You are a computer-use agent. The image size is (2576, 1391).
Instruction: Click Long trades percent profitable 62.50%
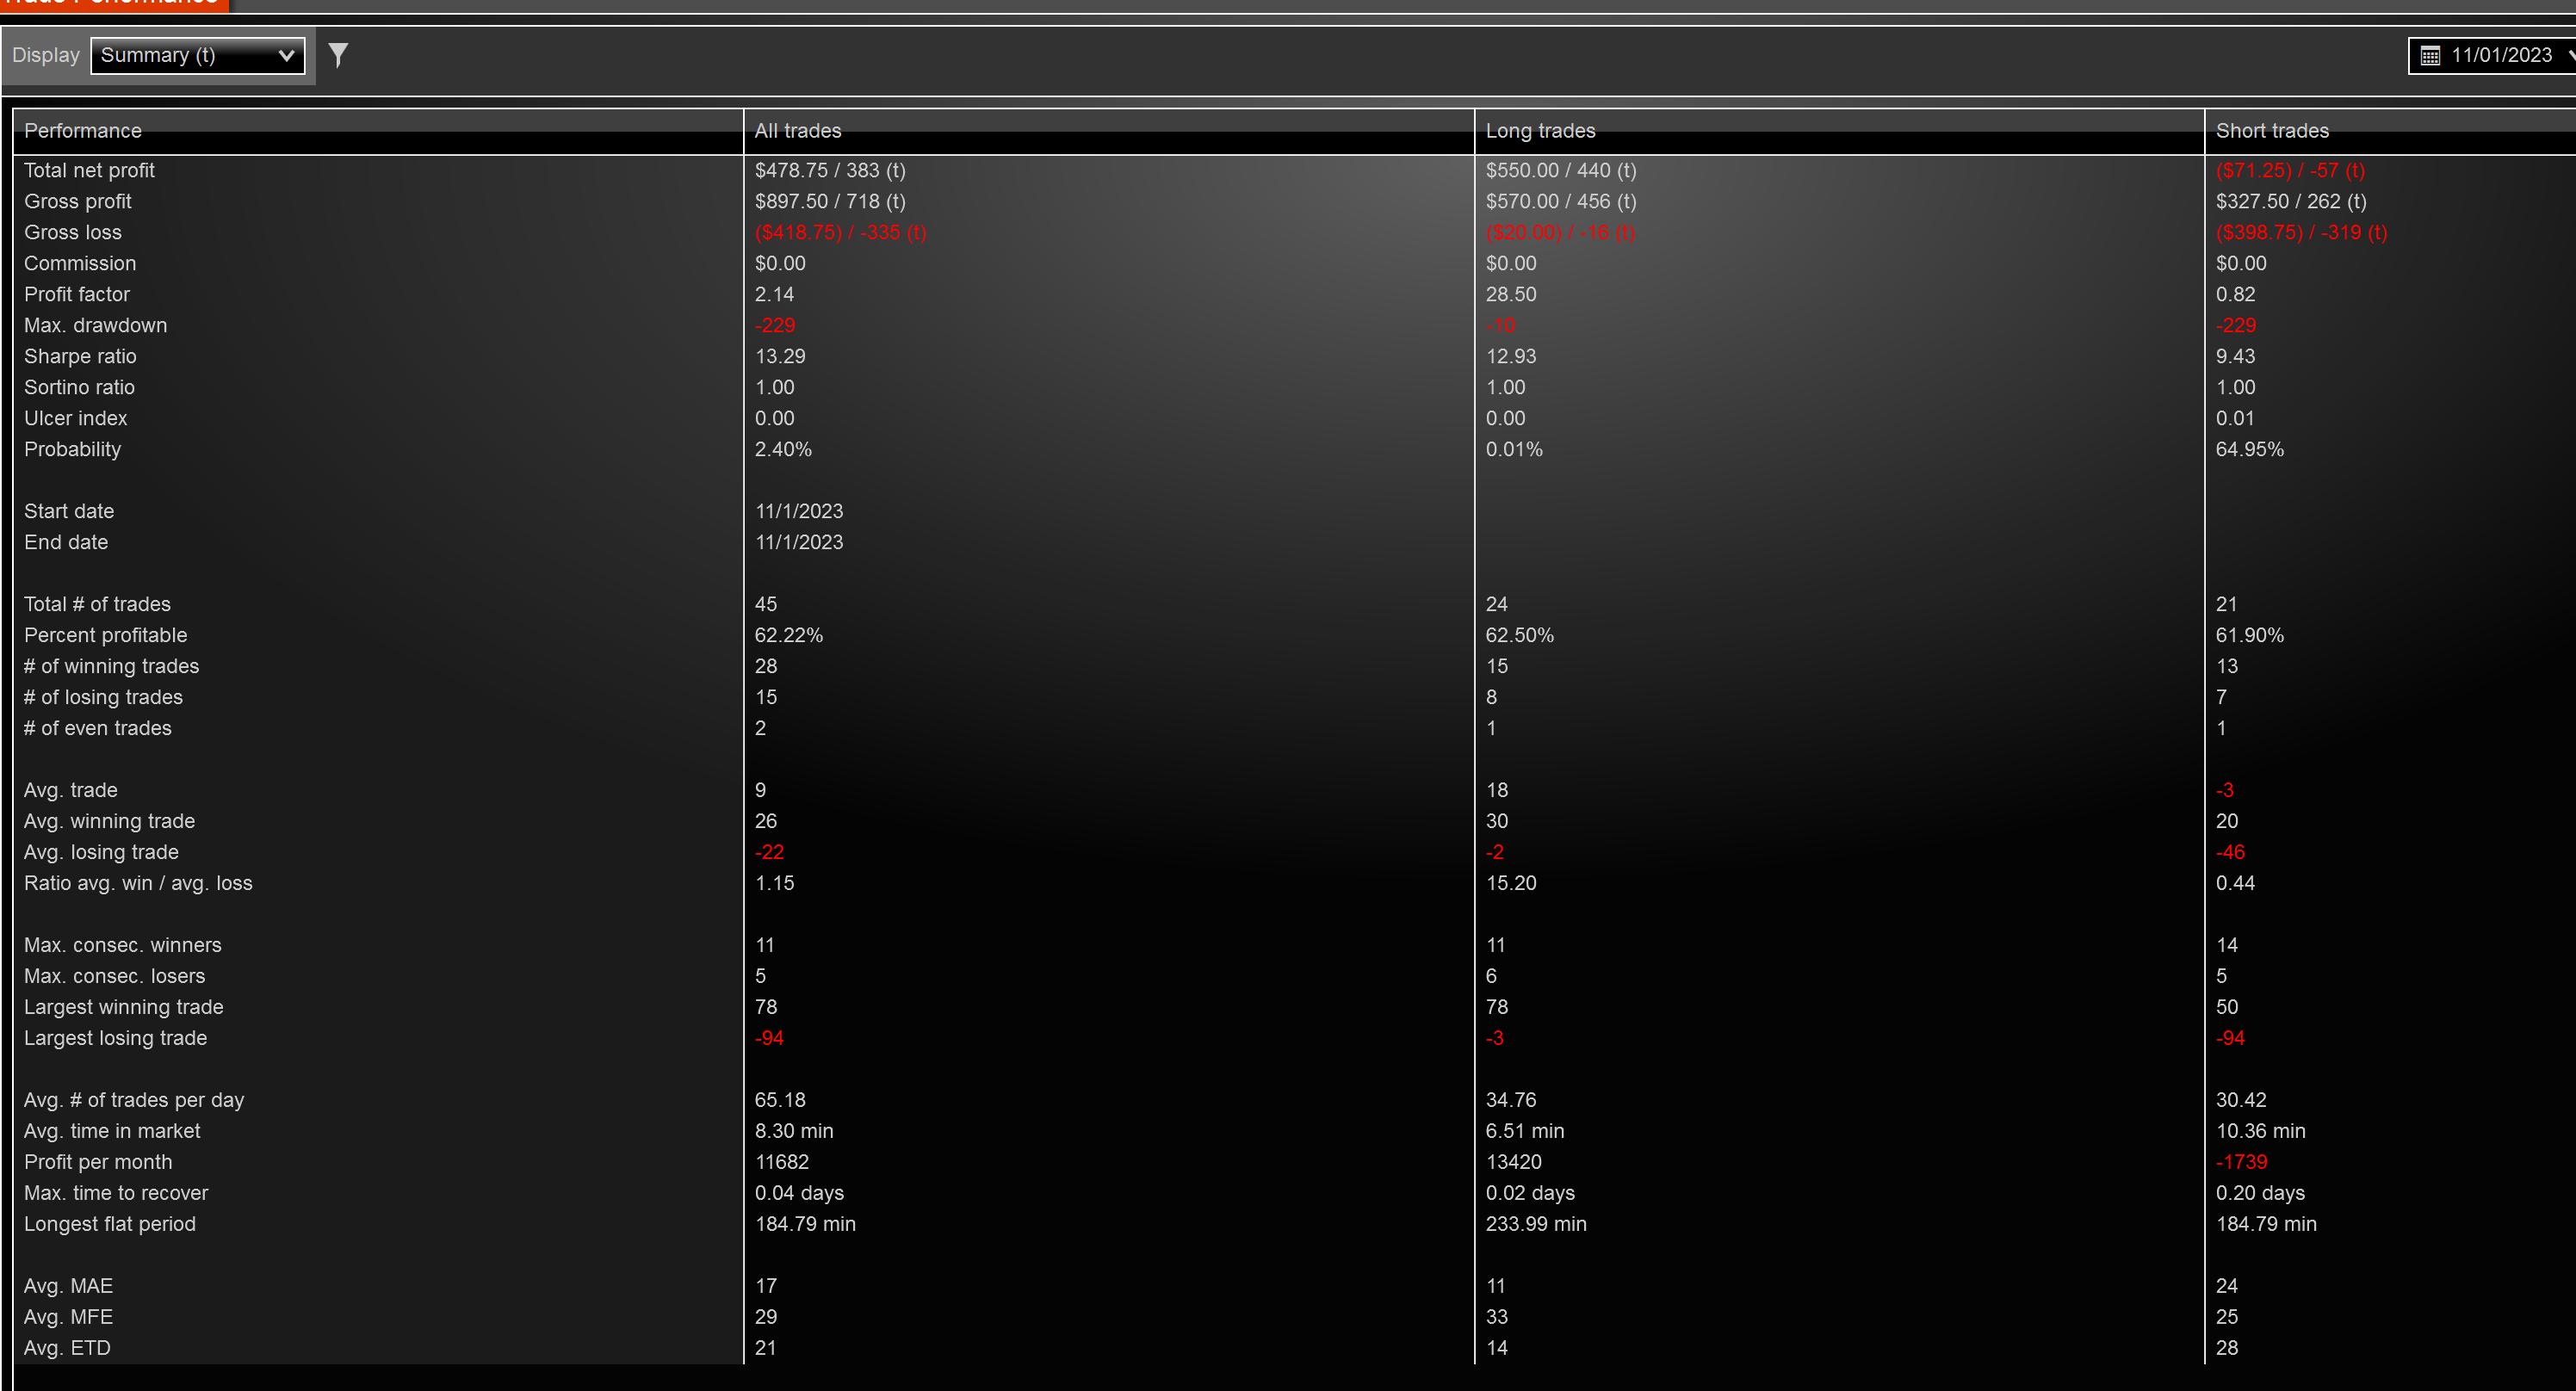click(1520, 635)
